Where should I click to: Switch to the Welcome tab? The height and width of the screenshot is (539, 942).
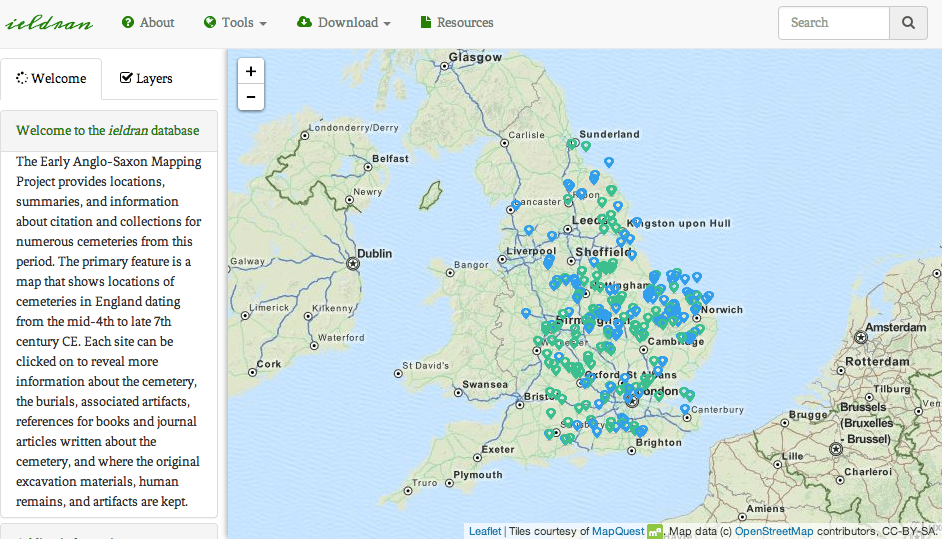[x=51, y=79]
